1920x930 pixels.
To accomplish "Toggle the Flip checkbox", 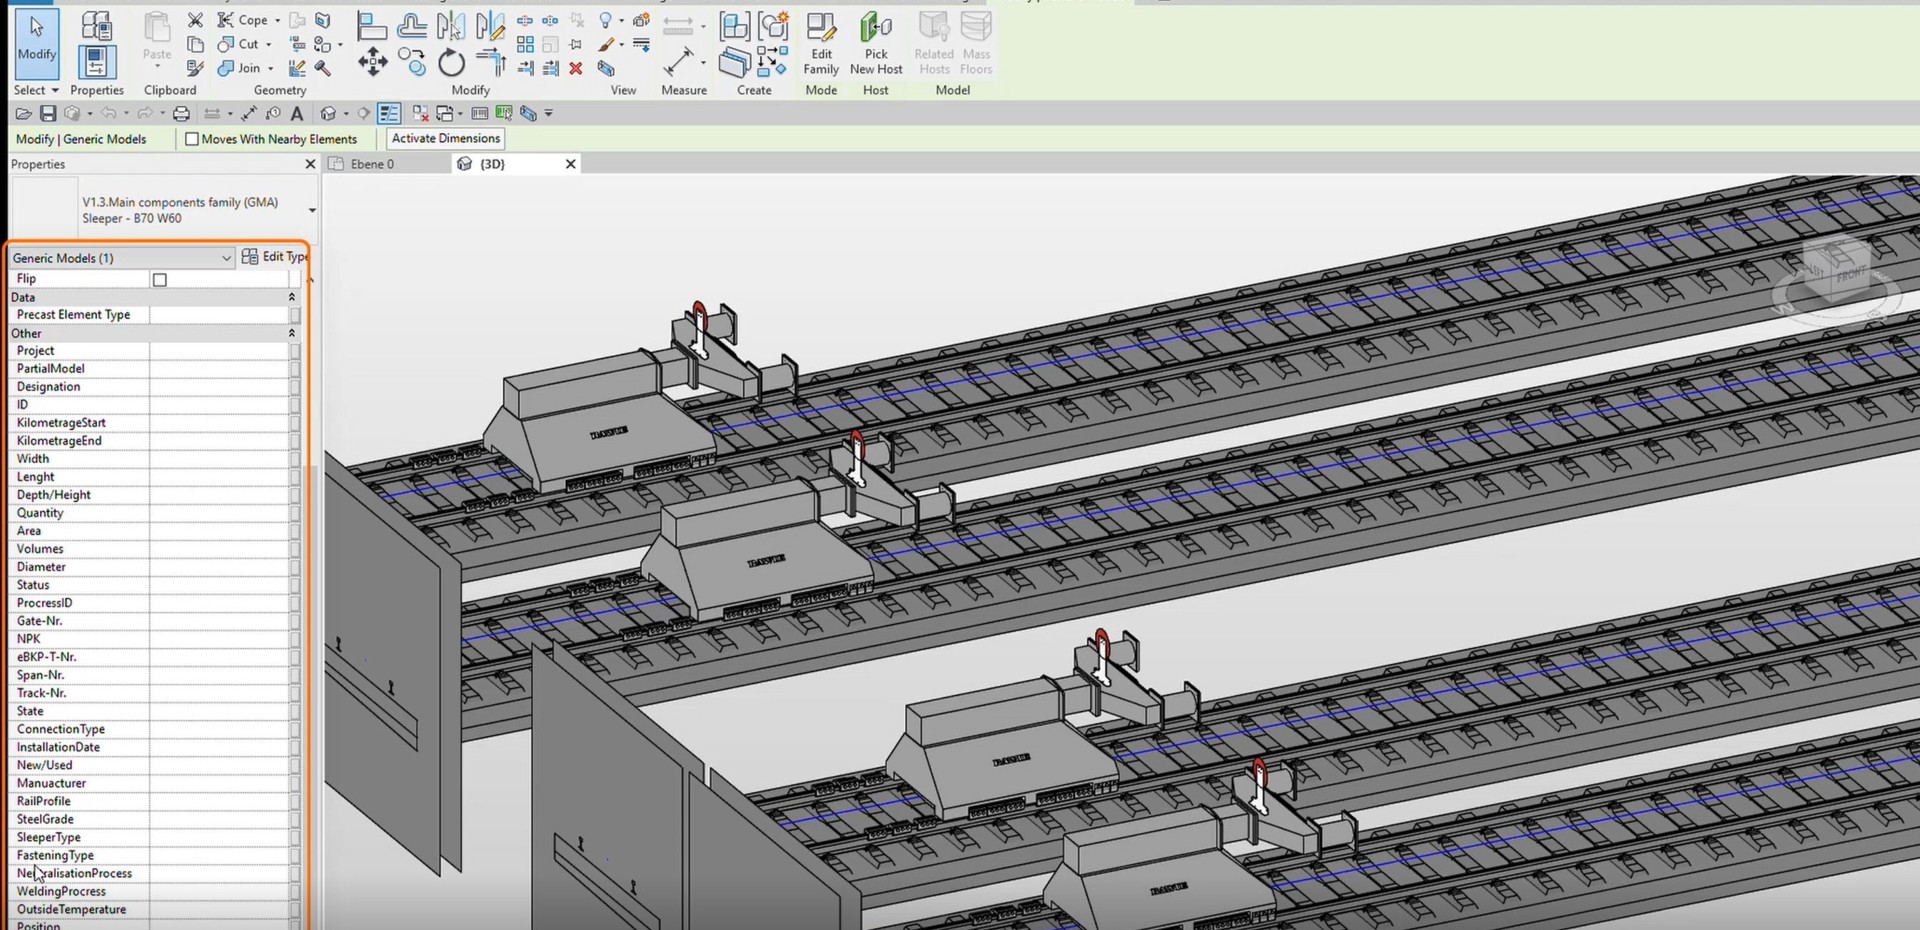I will coord(160,280).
